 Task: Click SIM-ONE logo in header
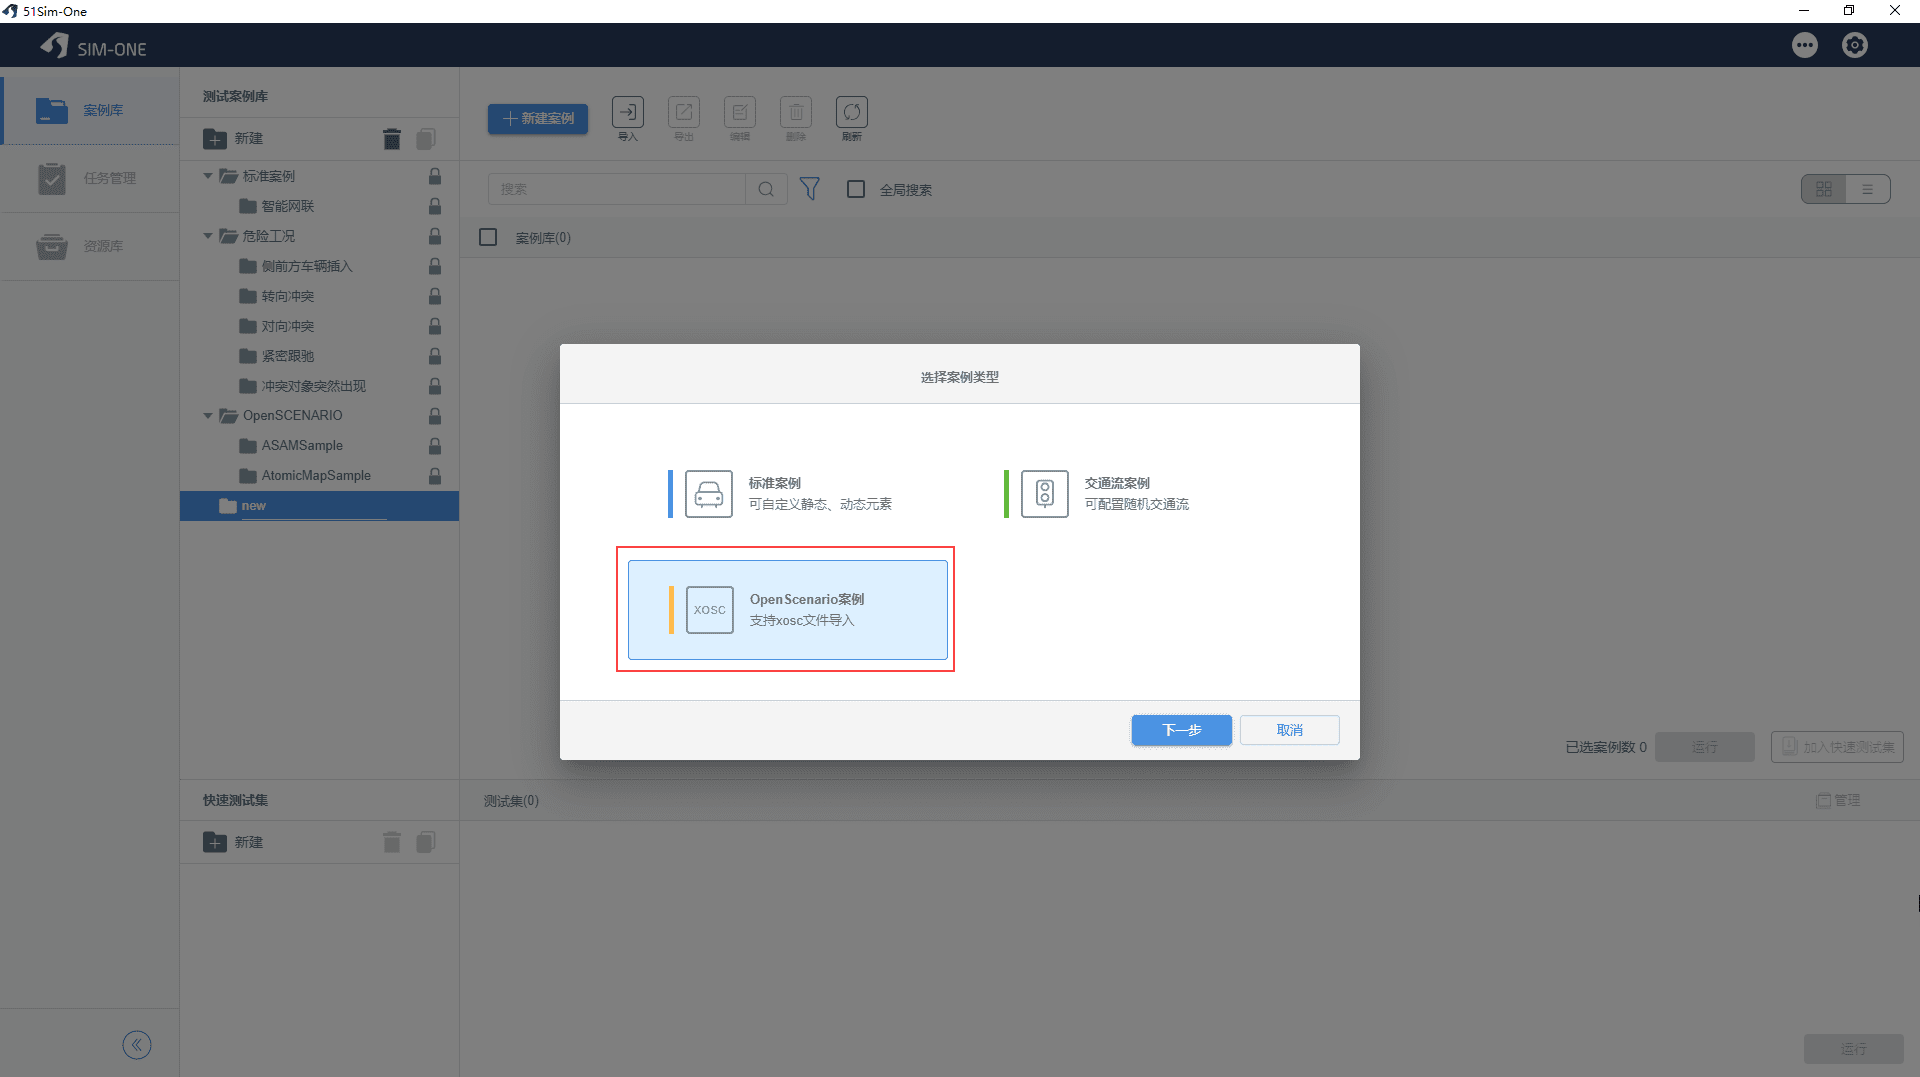pos(94,46)
